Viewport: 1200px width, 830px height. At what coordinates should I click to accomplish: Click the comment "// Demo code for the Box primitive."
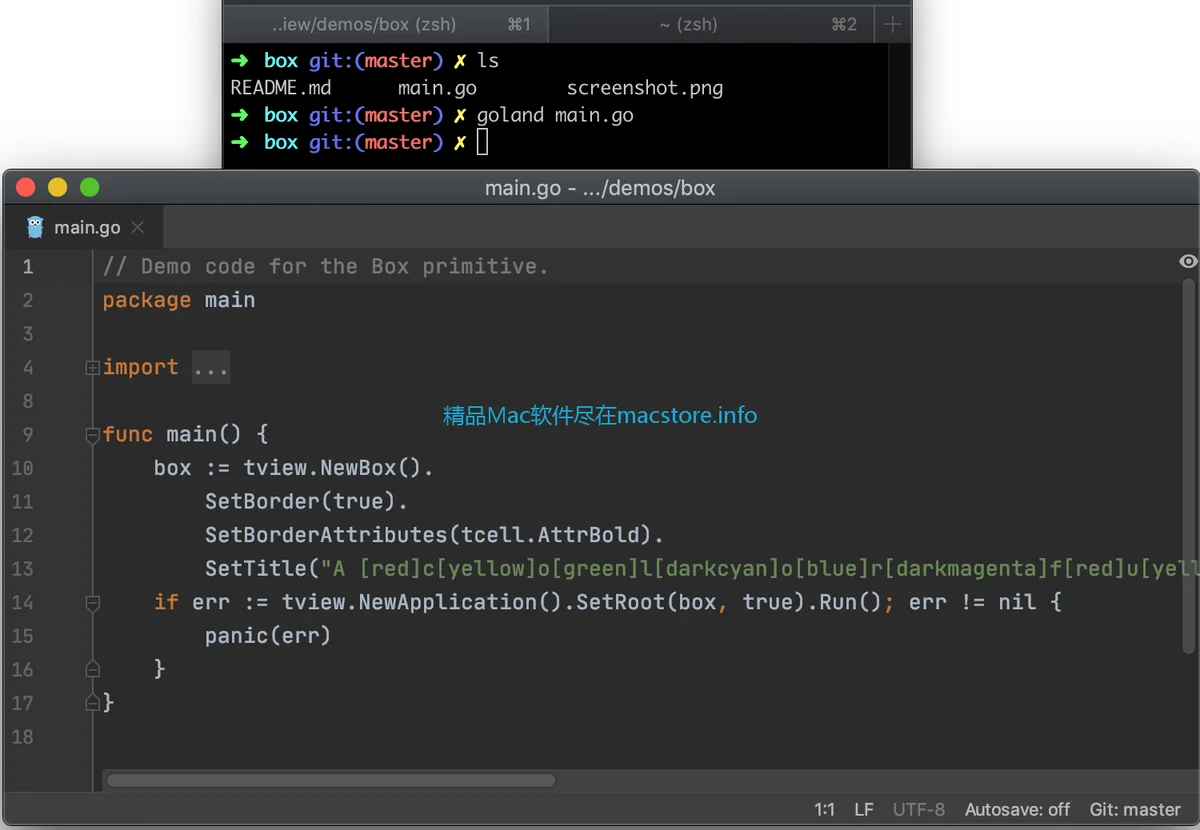pos(326,266)
